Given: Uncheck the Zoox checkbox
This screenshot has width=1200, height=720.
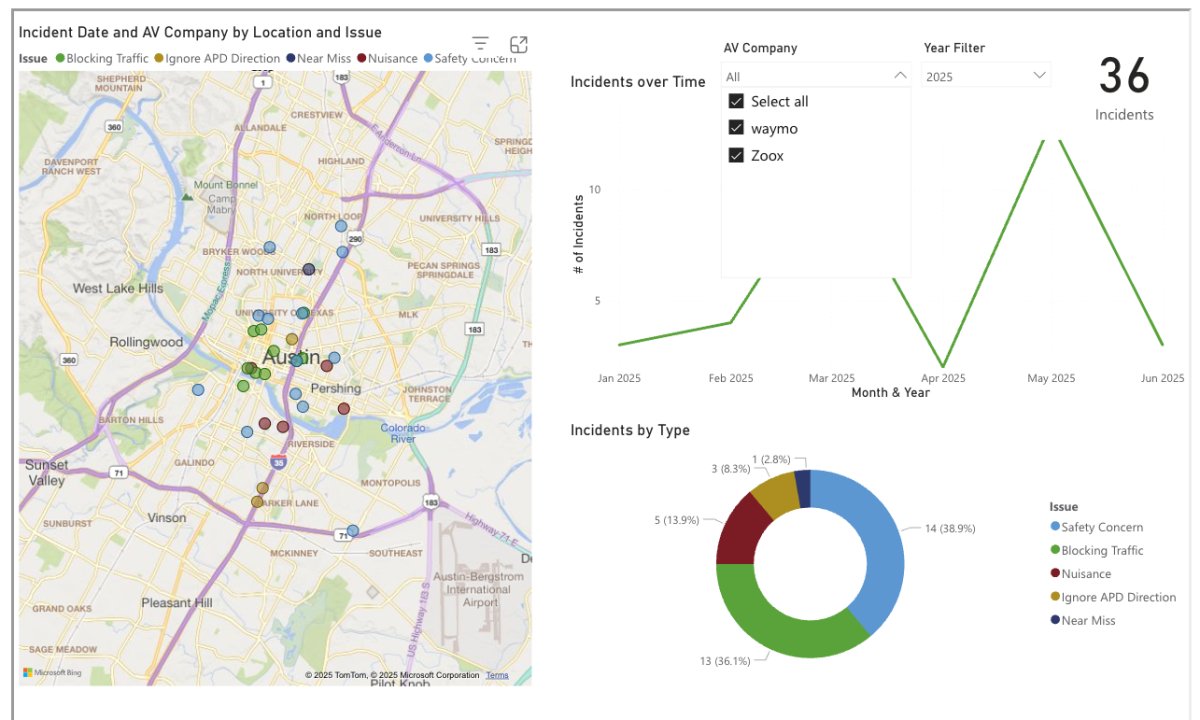Looking at the screenshot, I should (736, 155).
